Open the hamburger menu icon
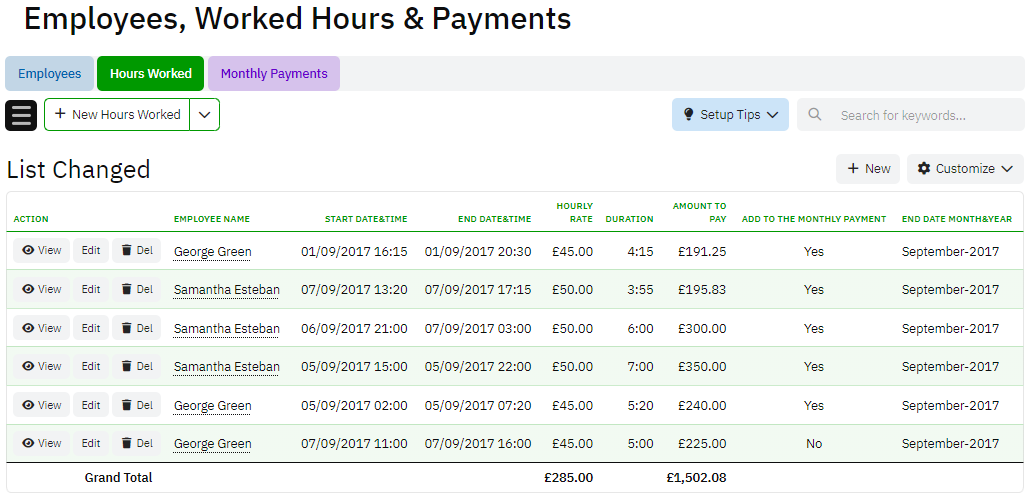The width and height of the screenshot is (1027, 498). tap(21, 115)
